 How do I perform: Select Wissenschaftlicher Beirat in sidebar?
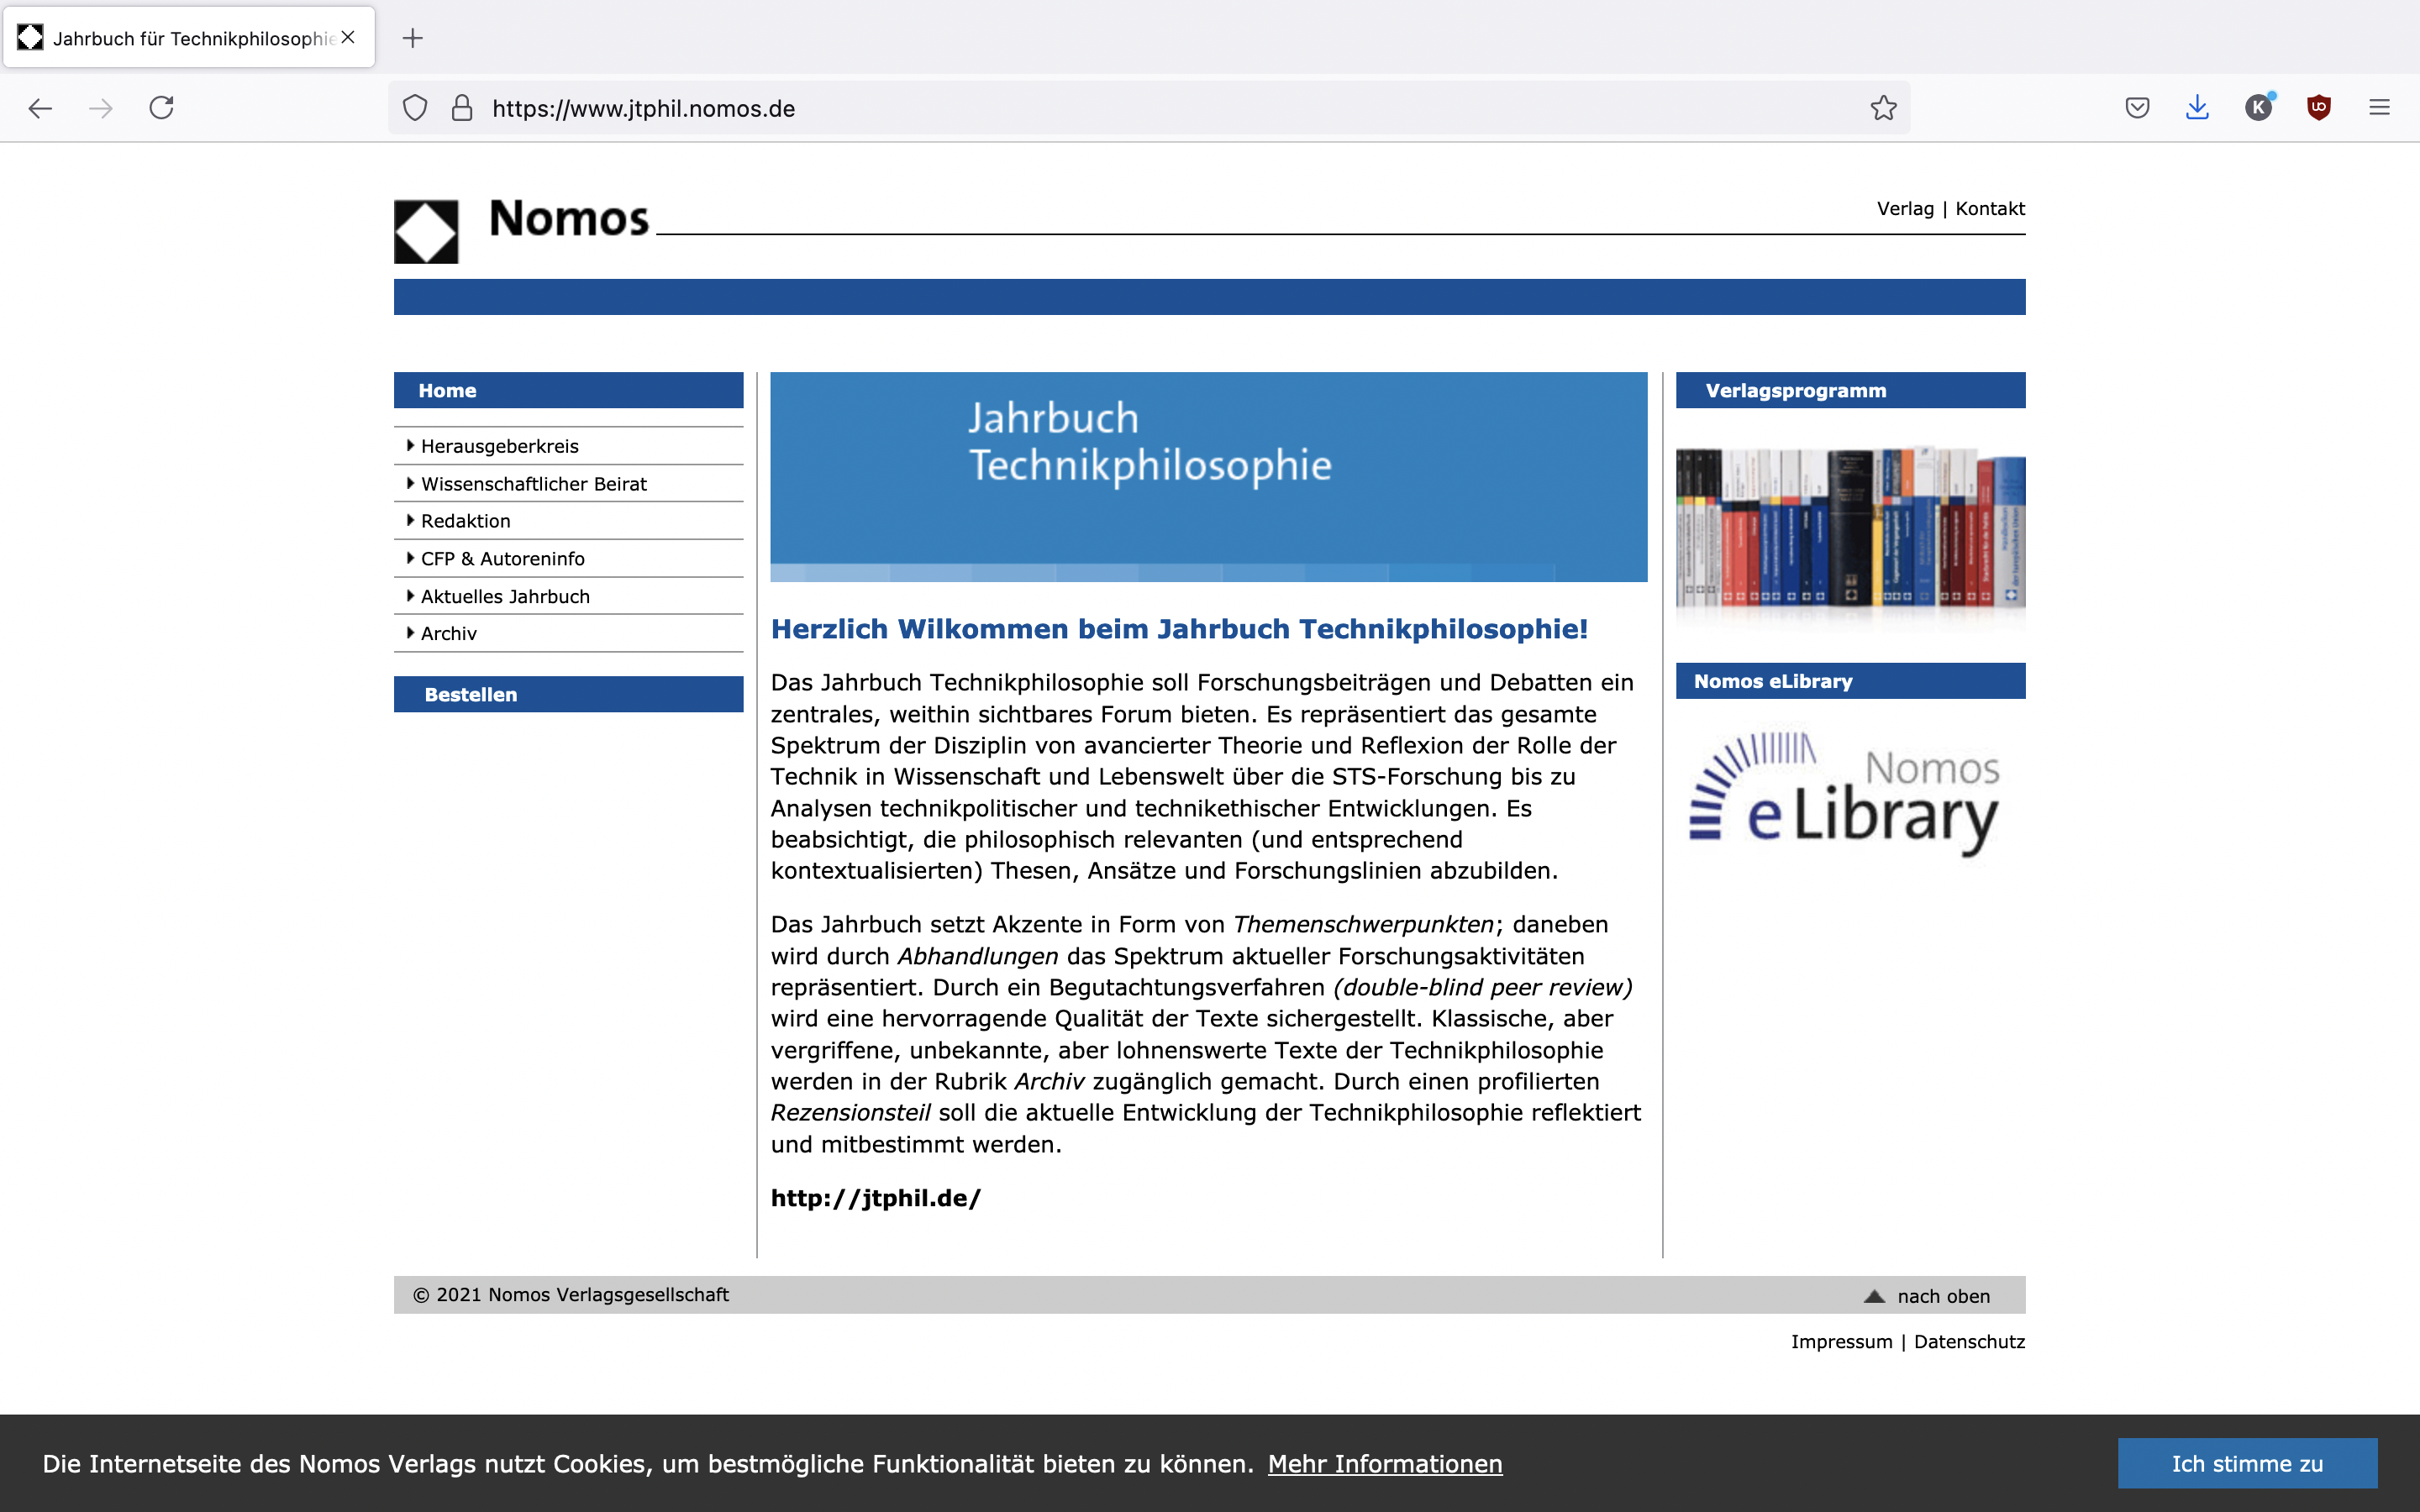(x=533, y=484)
